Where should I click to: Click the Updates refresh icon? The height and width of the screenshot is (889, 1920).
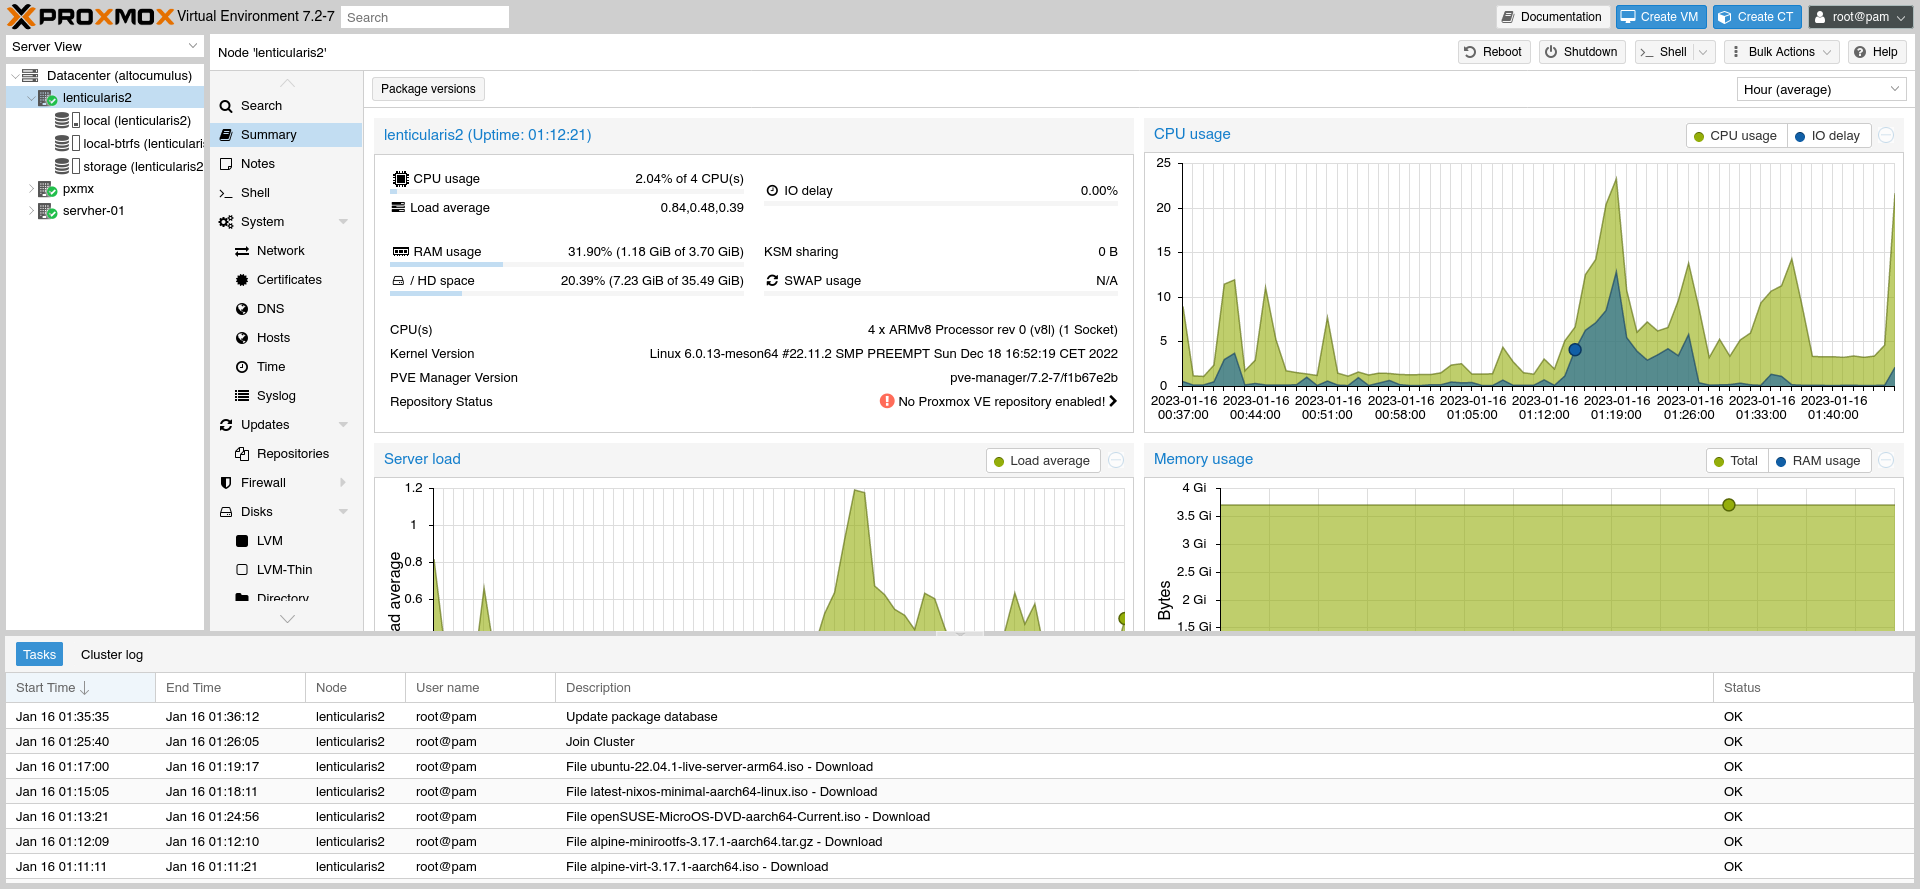tap(226, 425)
